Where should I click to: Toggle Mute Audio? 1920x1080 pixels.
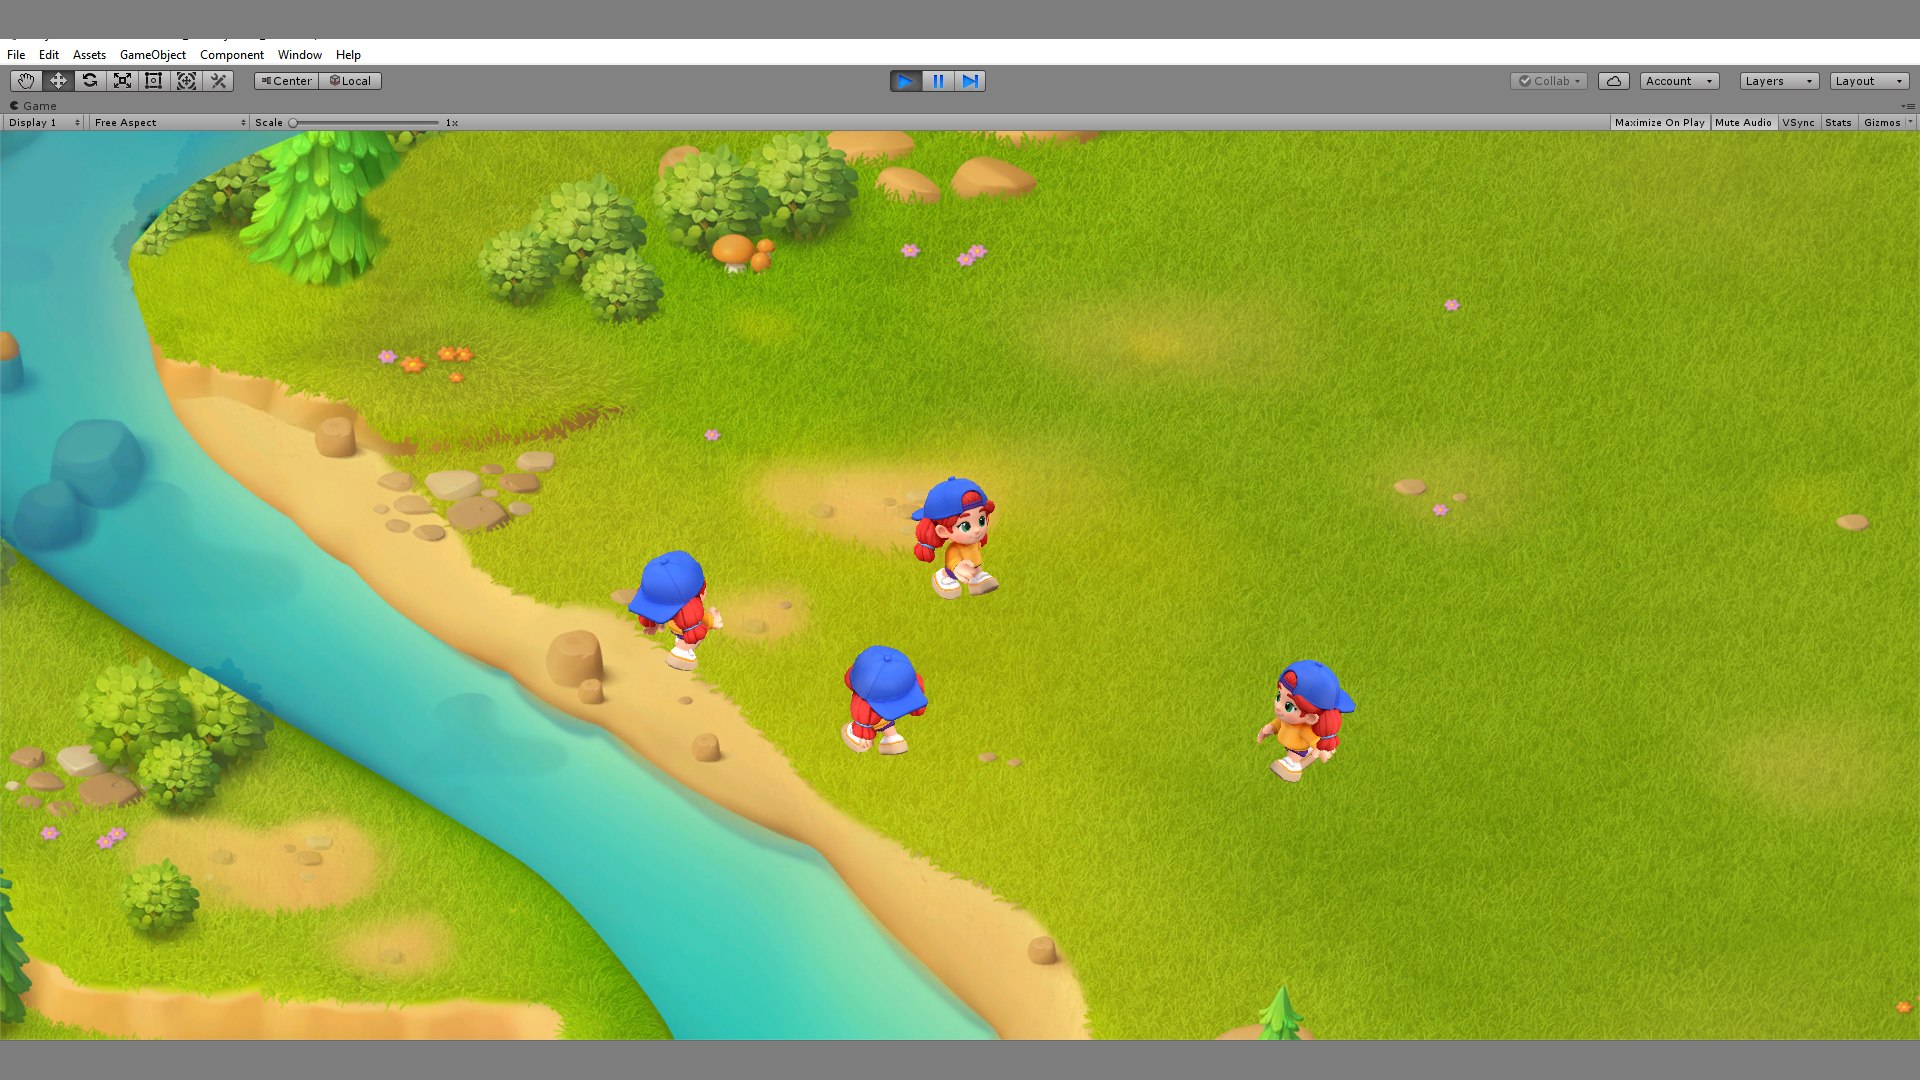1743,123
